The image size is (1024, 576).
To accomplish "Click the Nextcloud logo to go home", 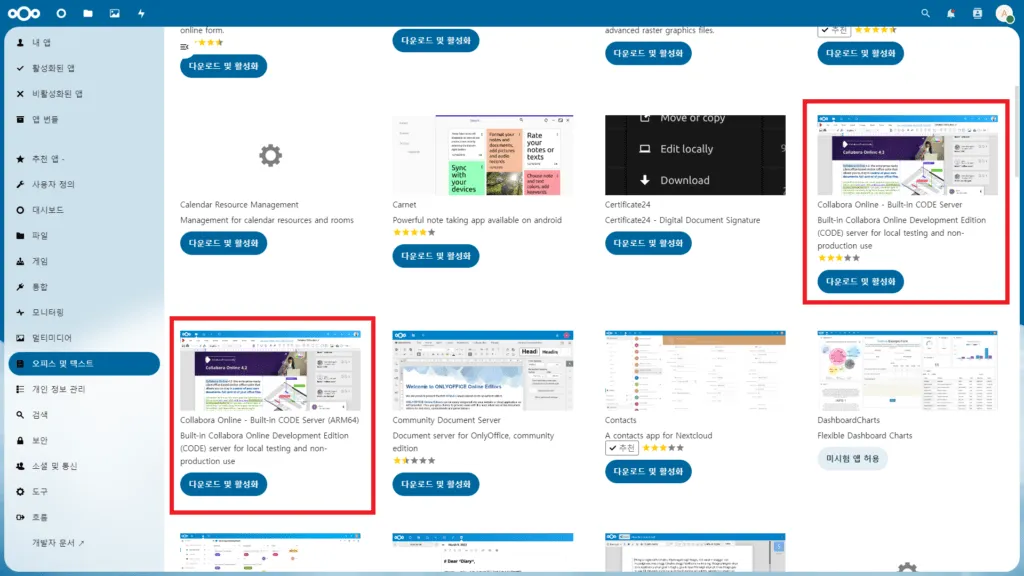I will coord(22,13).
